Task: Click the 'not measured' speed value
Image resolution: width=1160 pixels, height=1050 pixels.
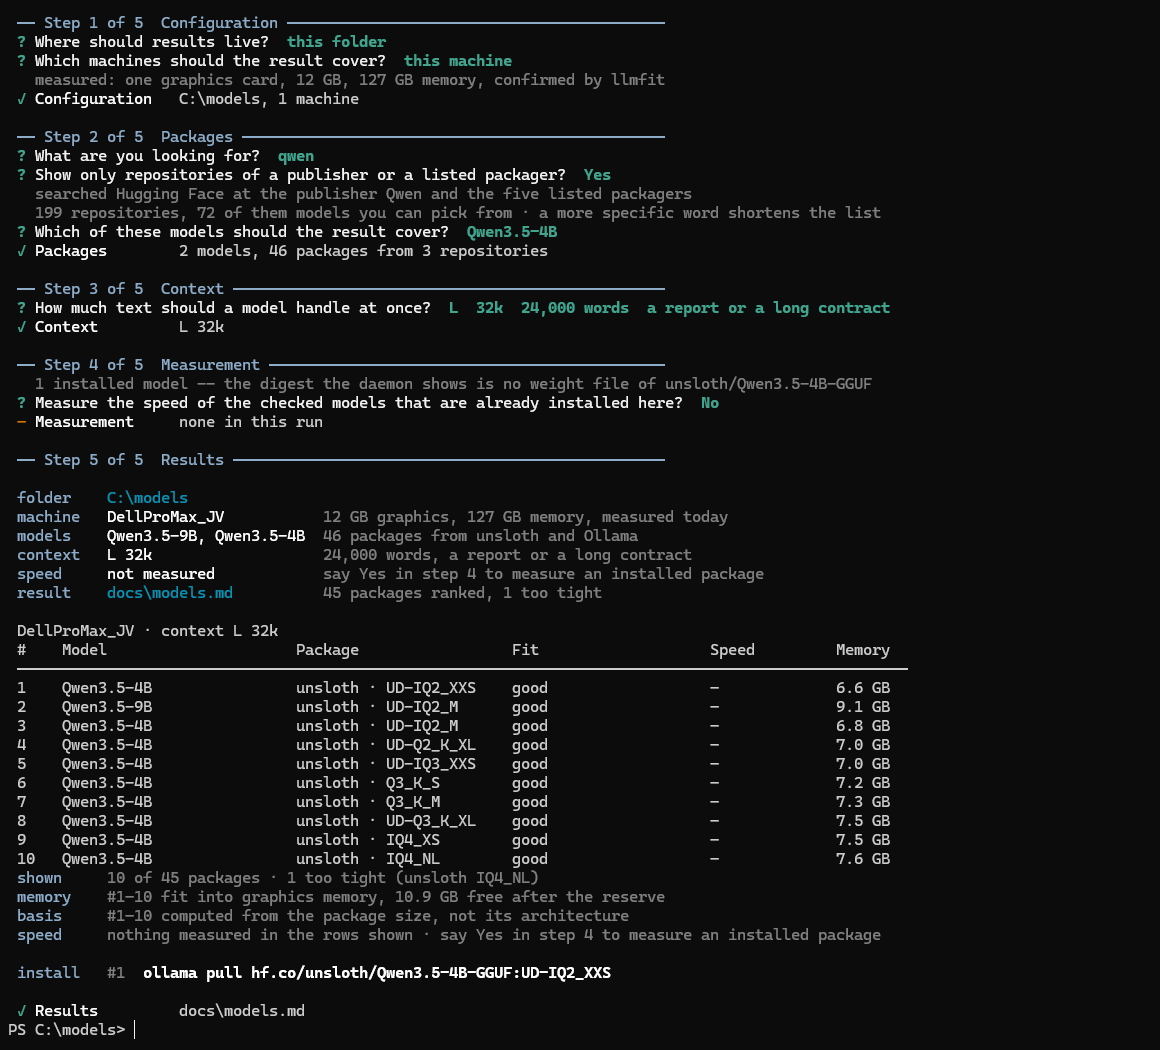Action: pyautogui.click(x=161, y=573)
